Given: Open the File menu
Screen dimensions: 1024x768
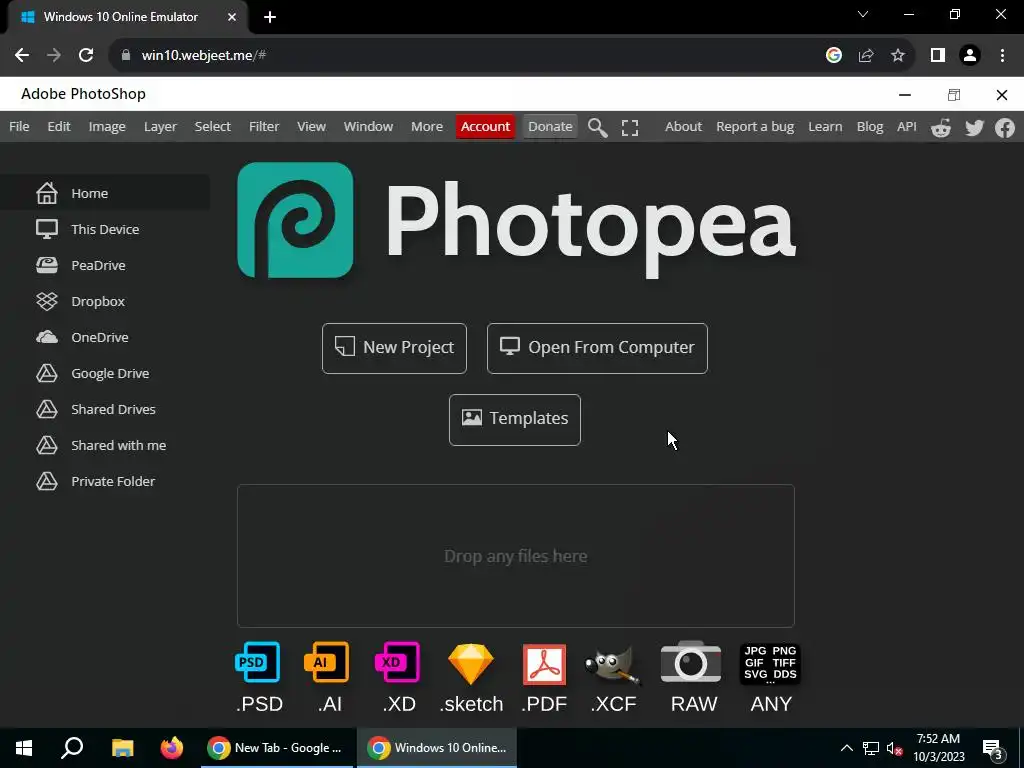Looking at the screenshot, I should (x=19, y=127).
